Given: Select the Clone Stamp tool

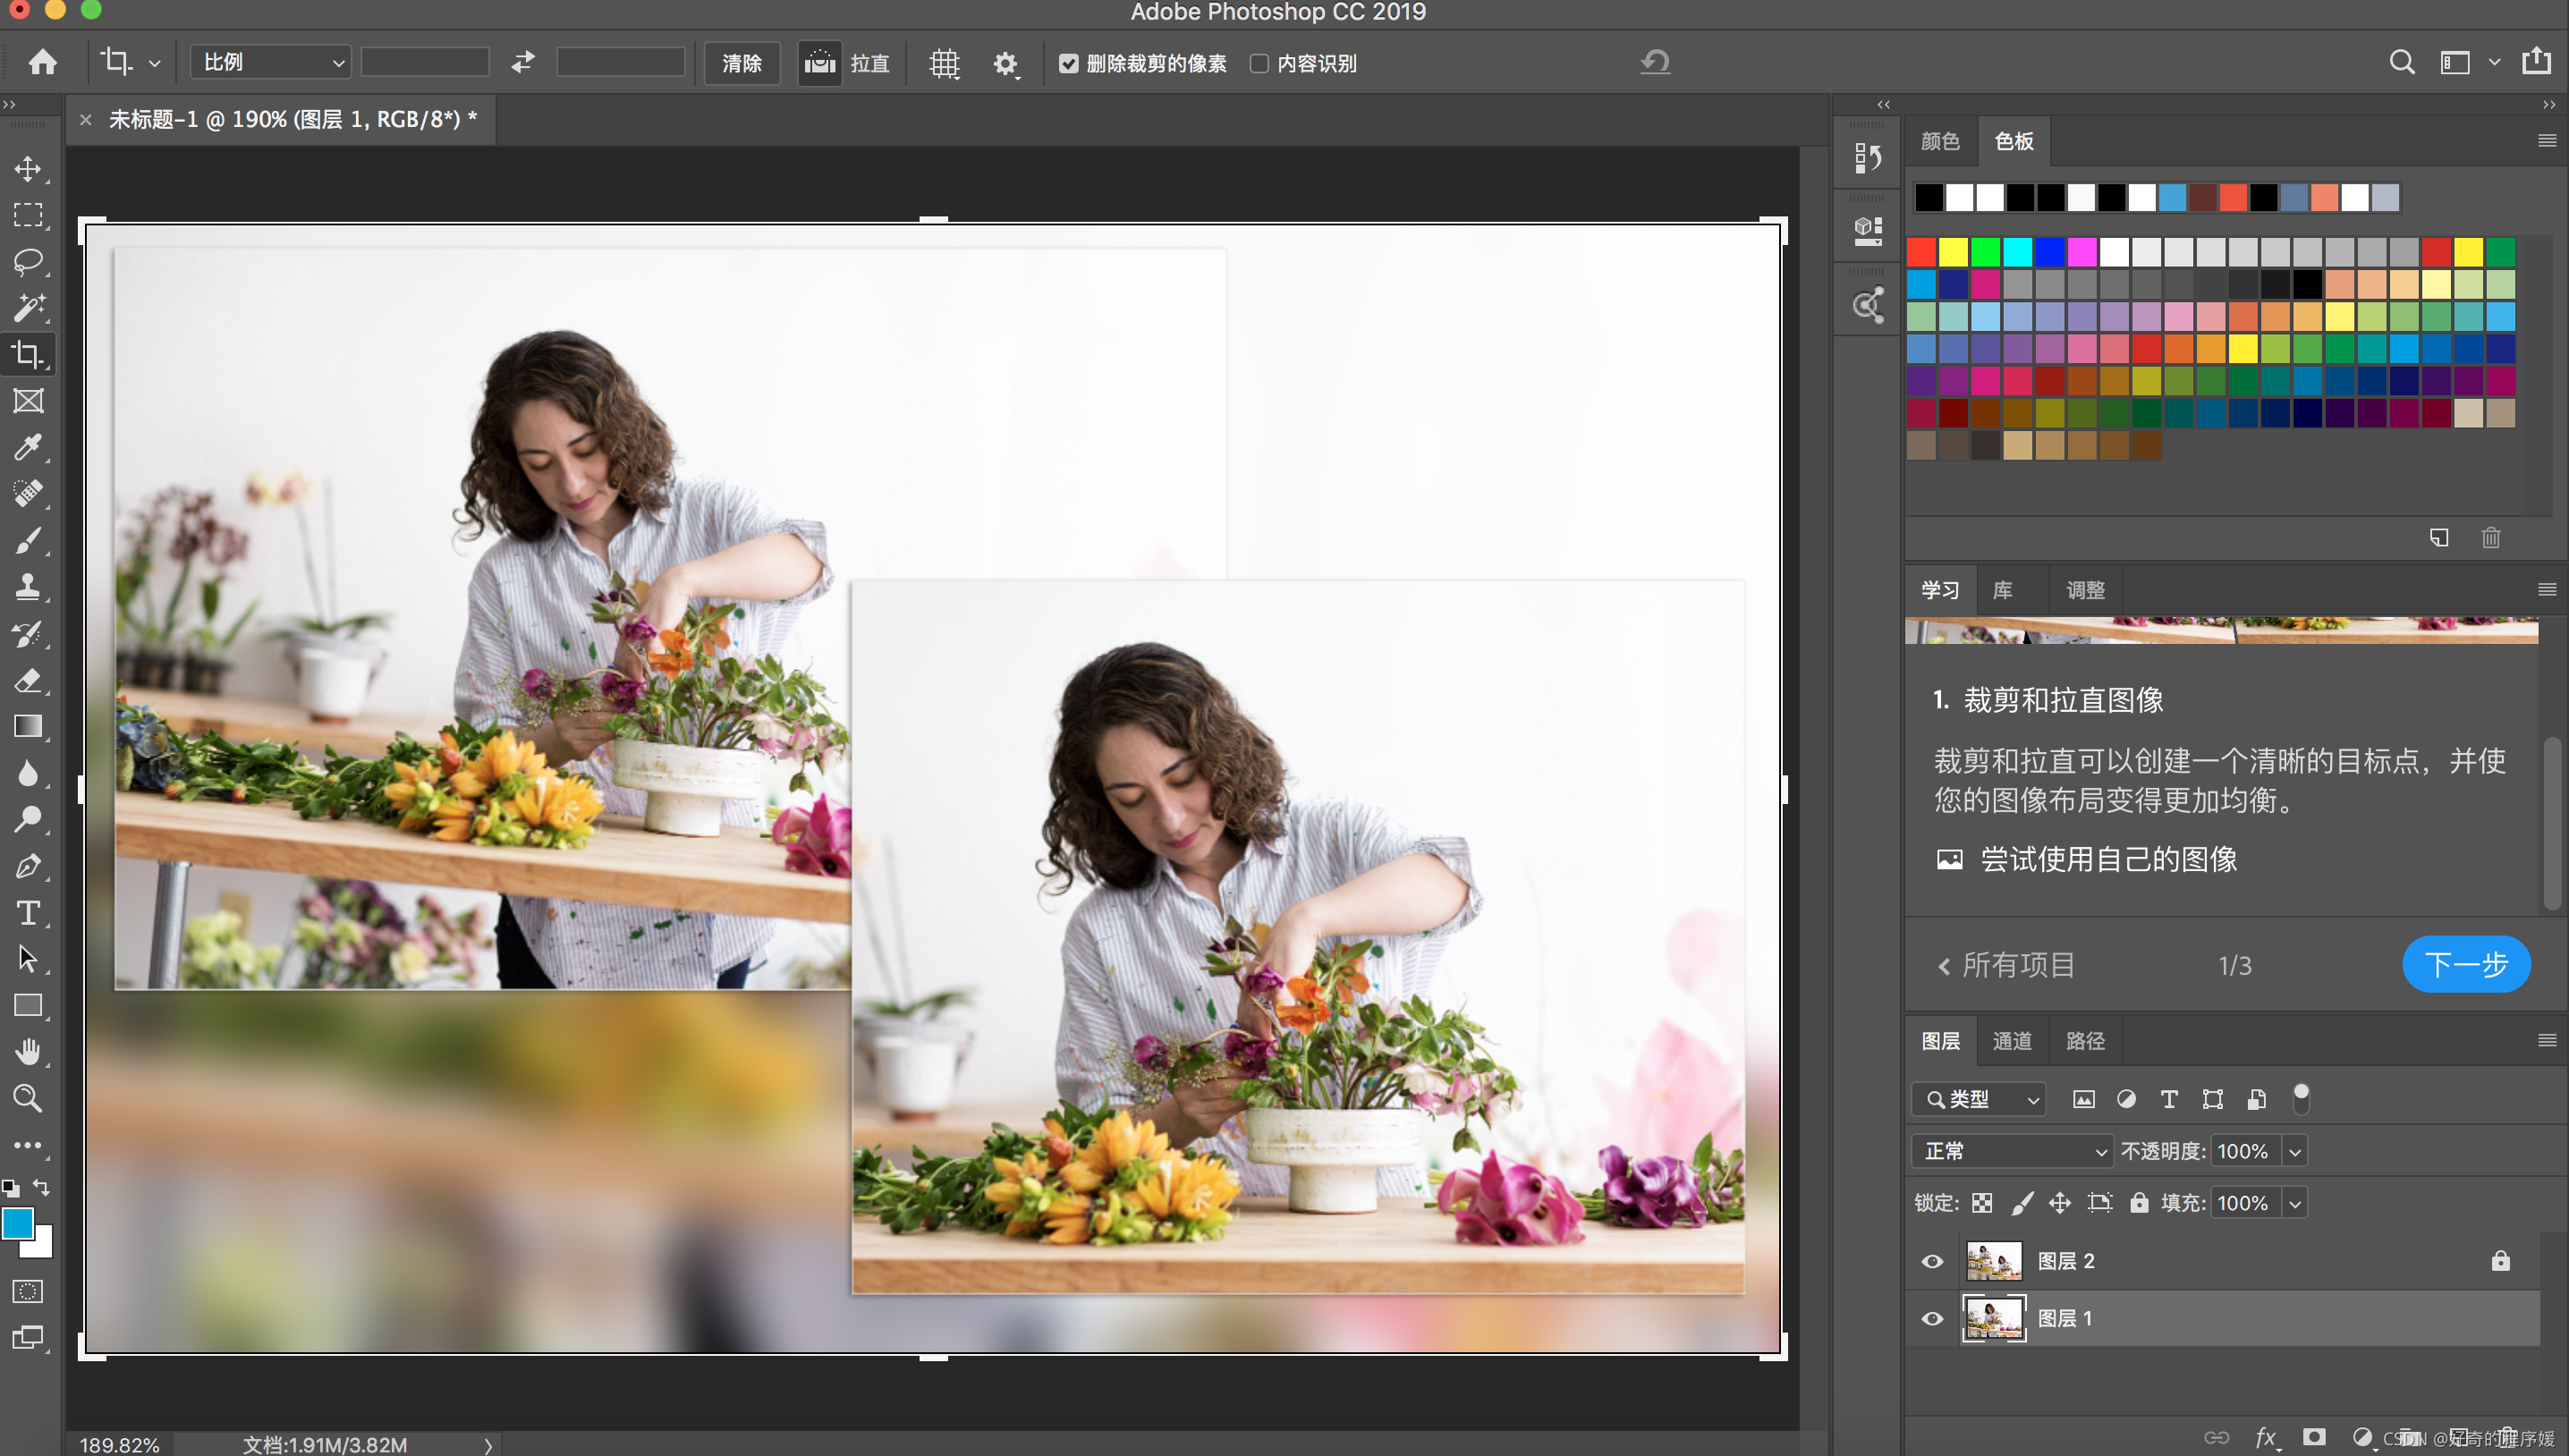Looking at the screenshot, I should pyautogui.click(x=28, y=587).
